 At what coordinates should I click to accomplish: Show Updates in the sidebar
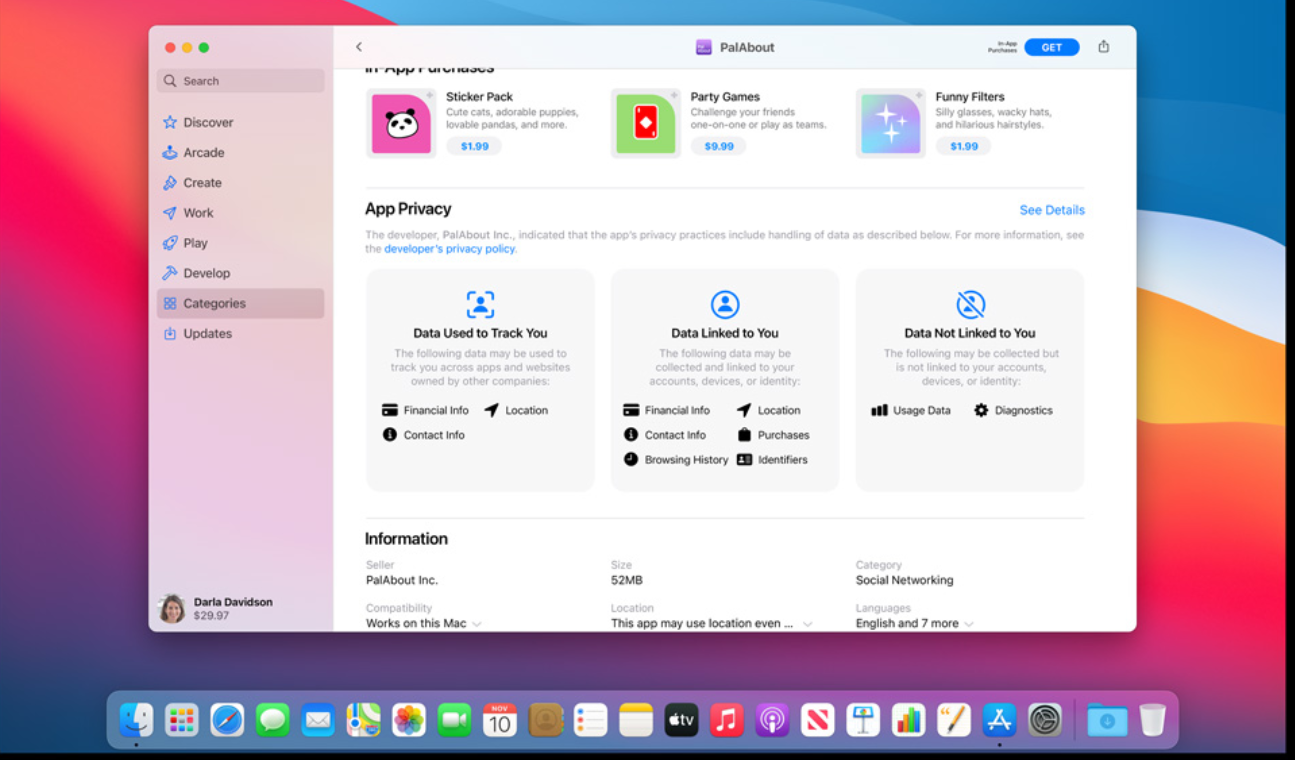coord(240,334)
